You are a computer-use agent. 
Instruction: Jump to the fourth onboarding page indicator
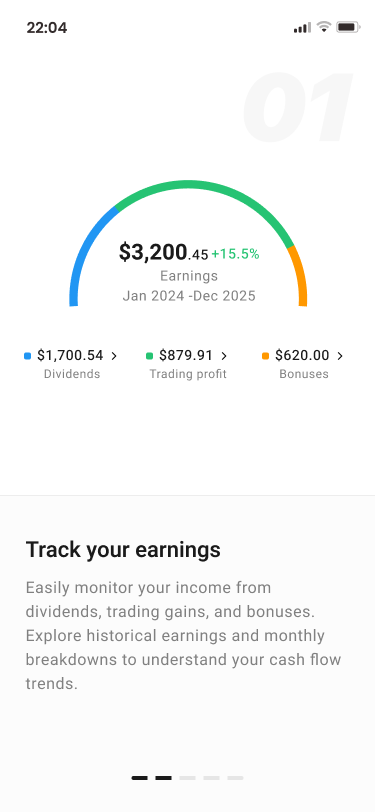211,778
